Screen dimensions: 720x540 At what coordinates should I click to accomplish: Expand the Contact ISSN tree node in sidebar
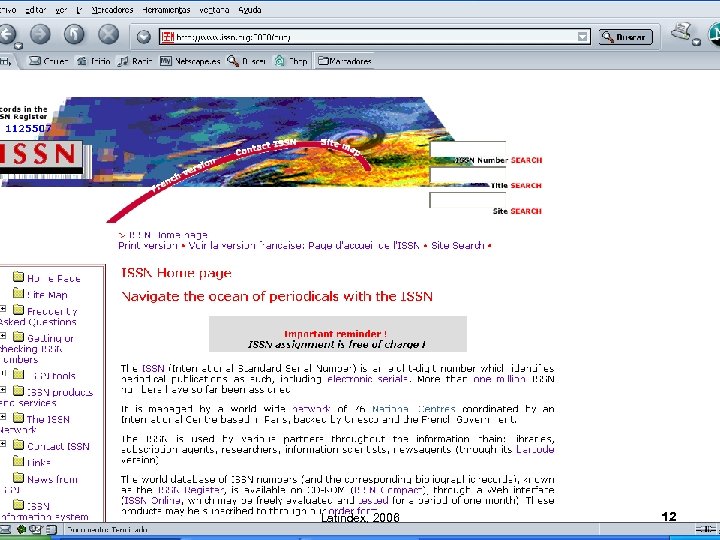(x=3, y=444)
